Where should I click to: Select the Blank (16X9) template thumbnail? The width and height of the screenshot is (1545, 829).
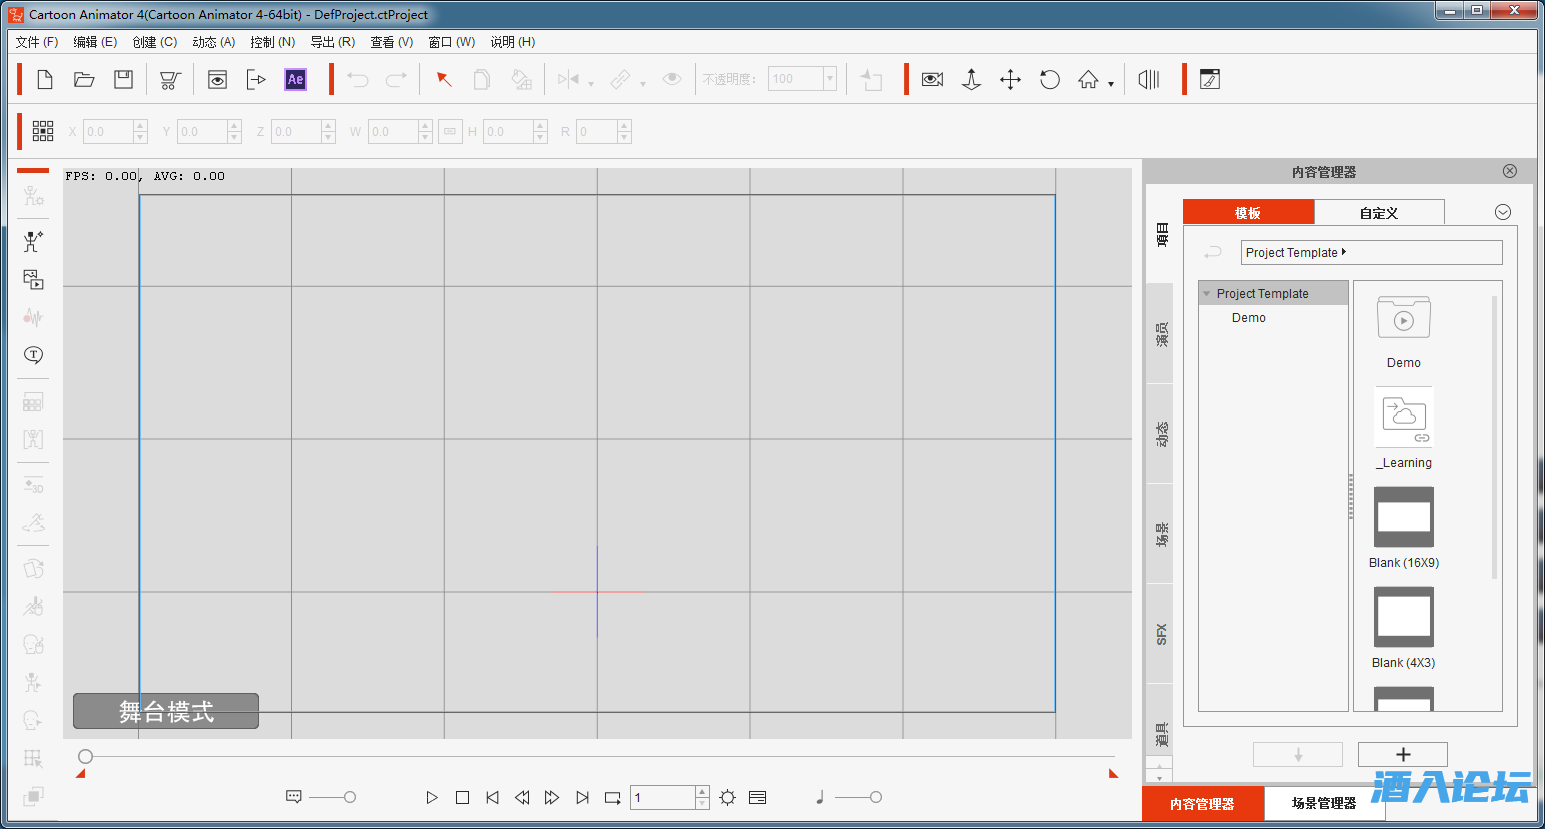point(1403,517)
